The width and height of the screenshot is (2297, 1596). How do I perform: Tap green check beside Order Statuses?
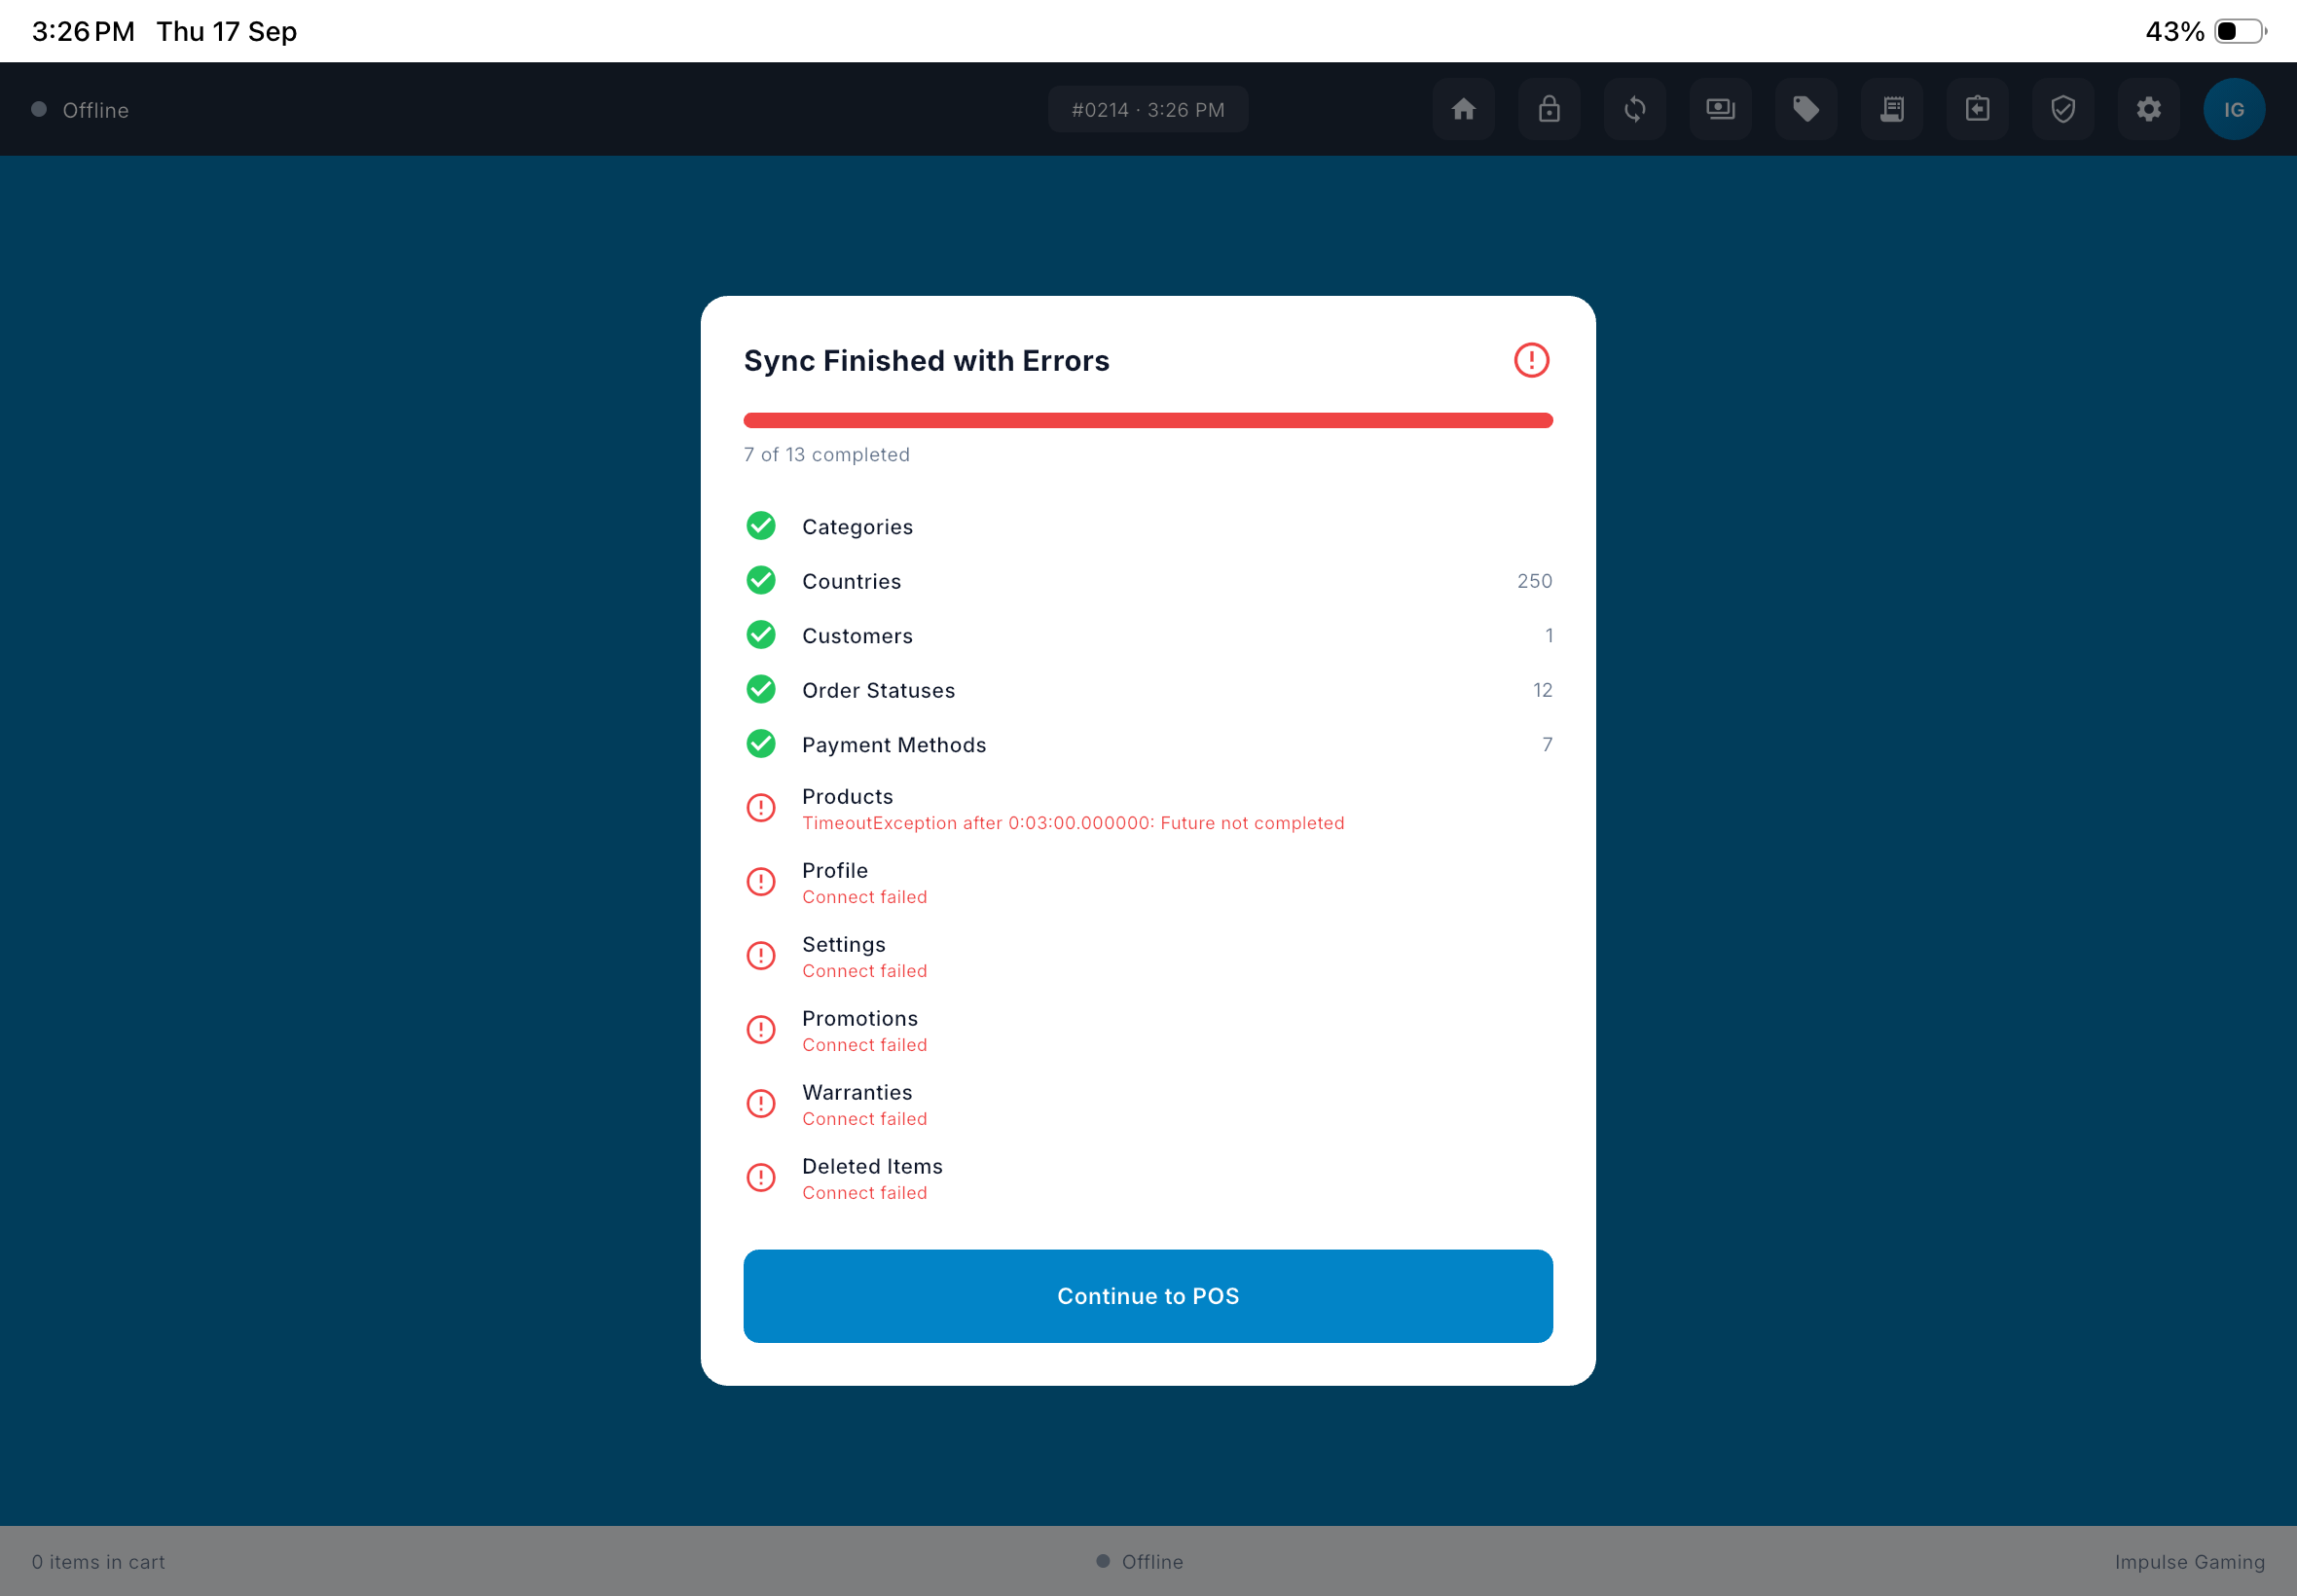click(x=761, y=690)
